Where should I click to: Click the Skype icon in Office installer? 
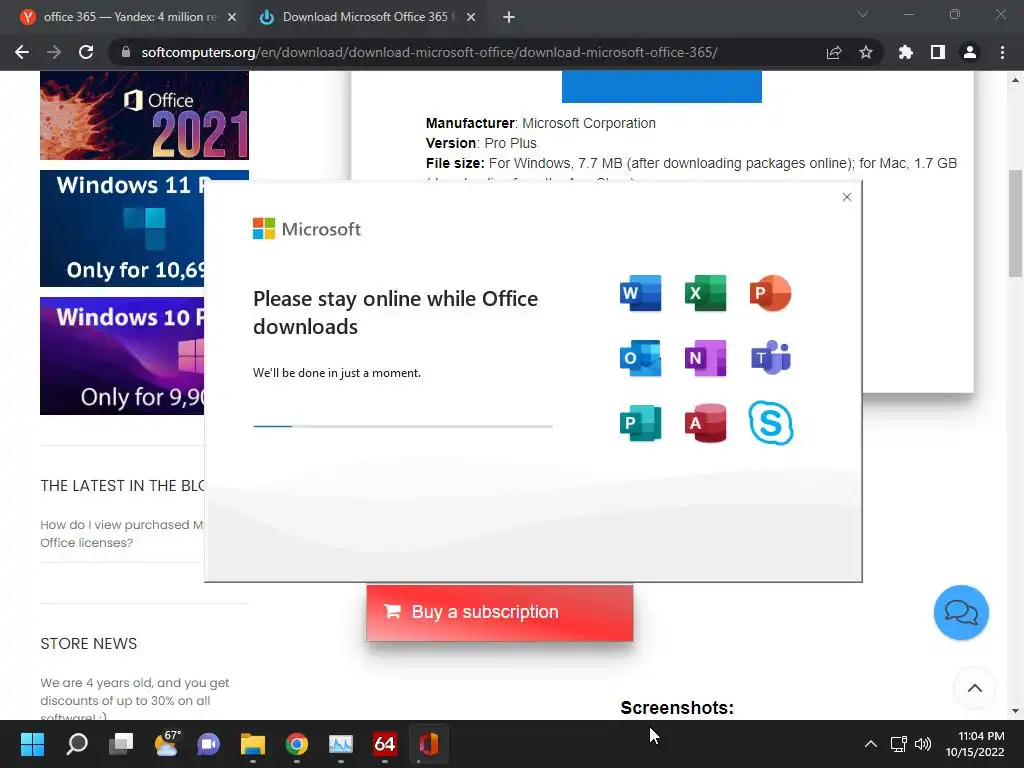[x=771, y=423]
